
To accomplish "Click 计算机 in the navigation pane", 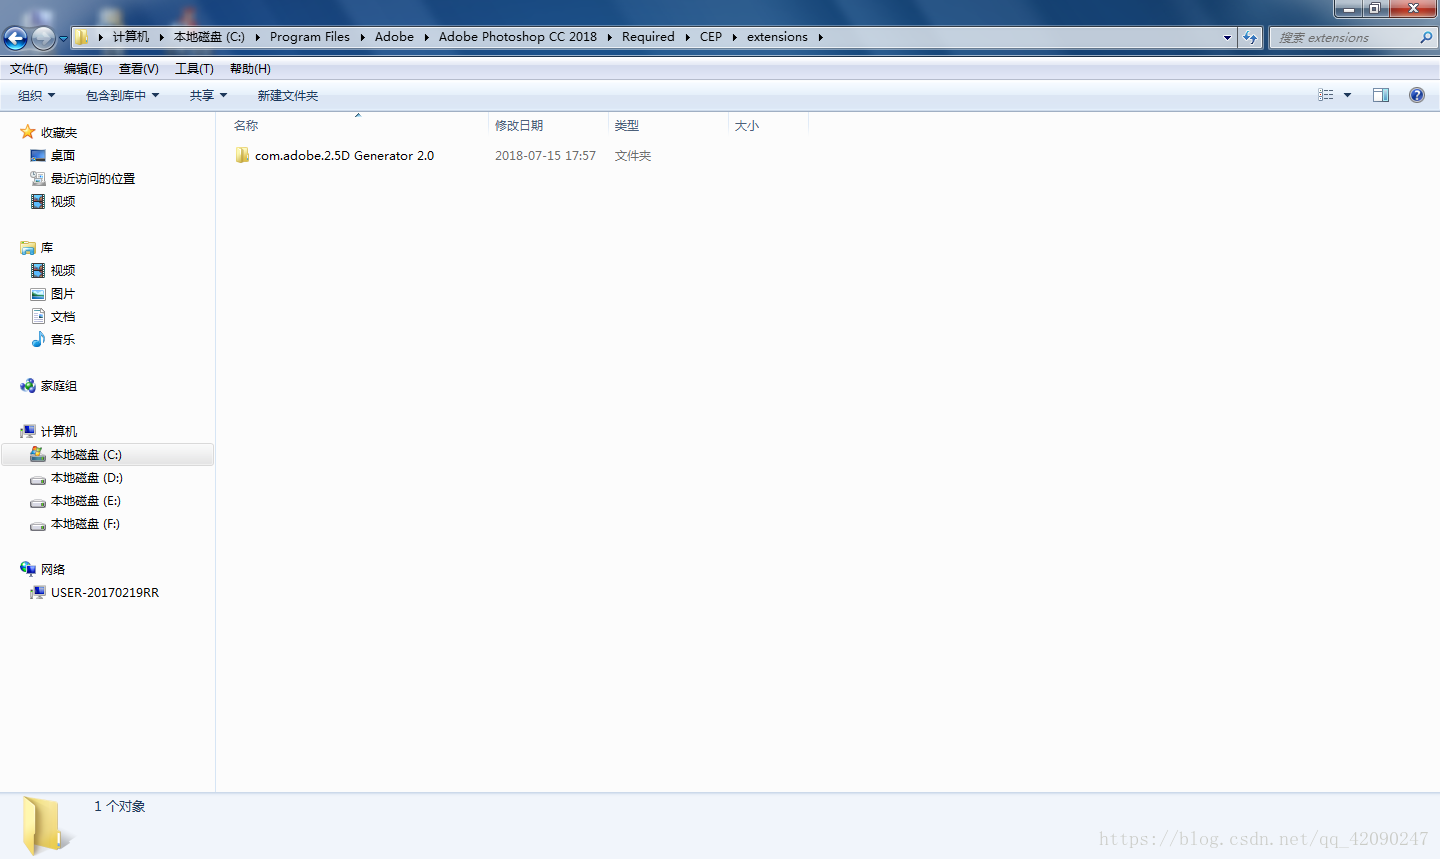I will [59, 431].
